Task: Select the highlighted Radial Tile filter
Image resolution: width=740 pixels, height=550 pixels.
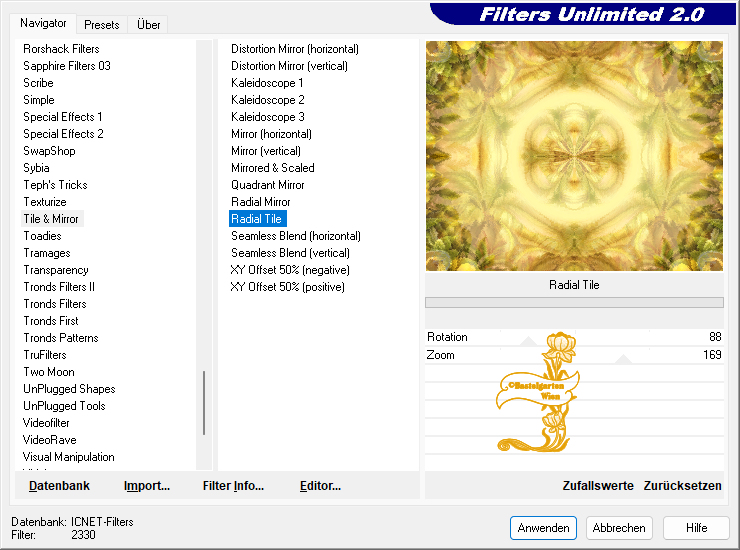Action: click(x=257, y=219)
